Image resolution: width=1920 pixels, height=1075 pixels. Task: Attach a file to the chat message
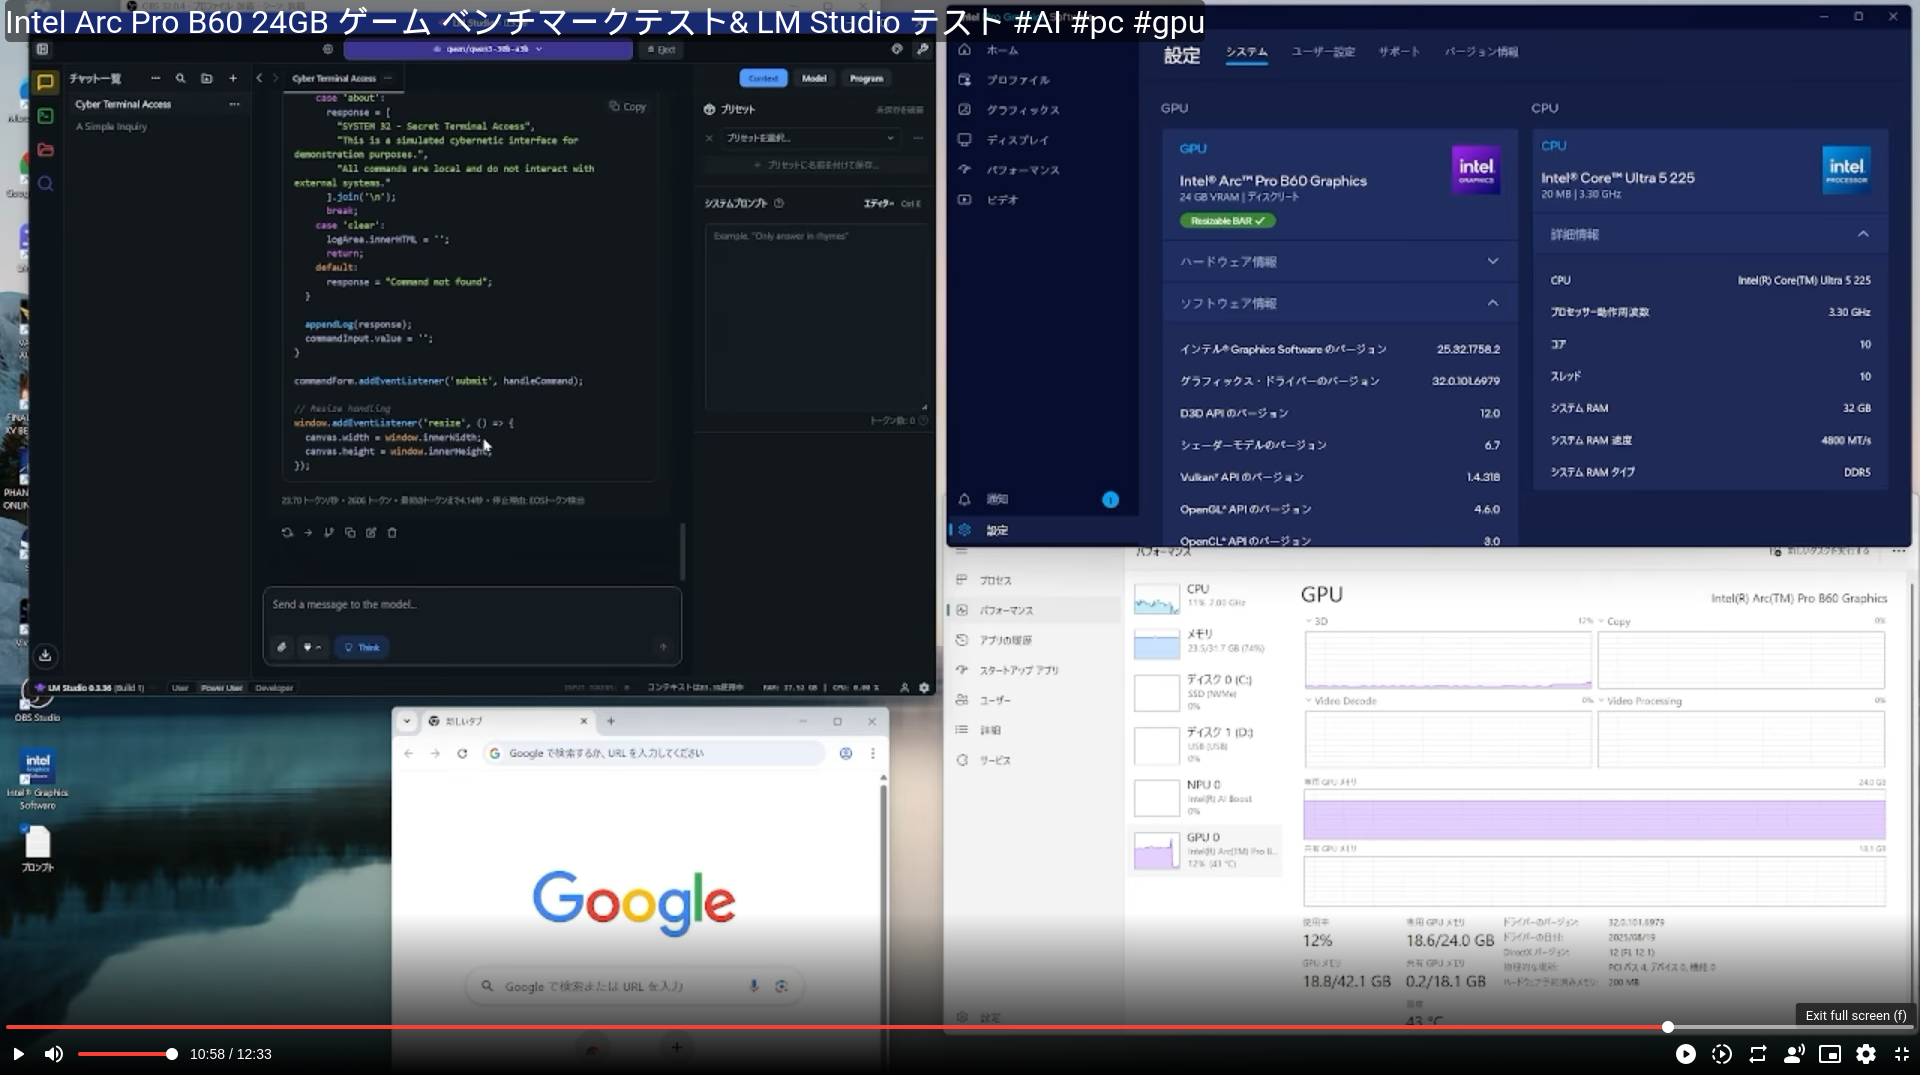click(282, 647)
